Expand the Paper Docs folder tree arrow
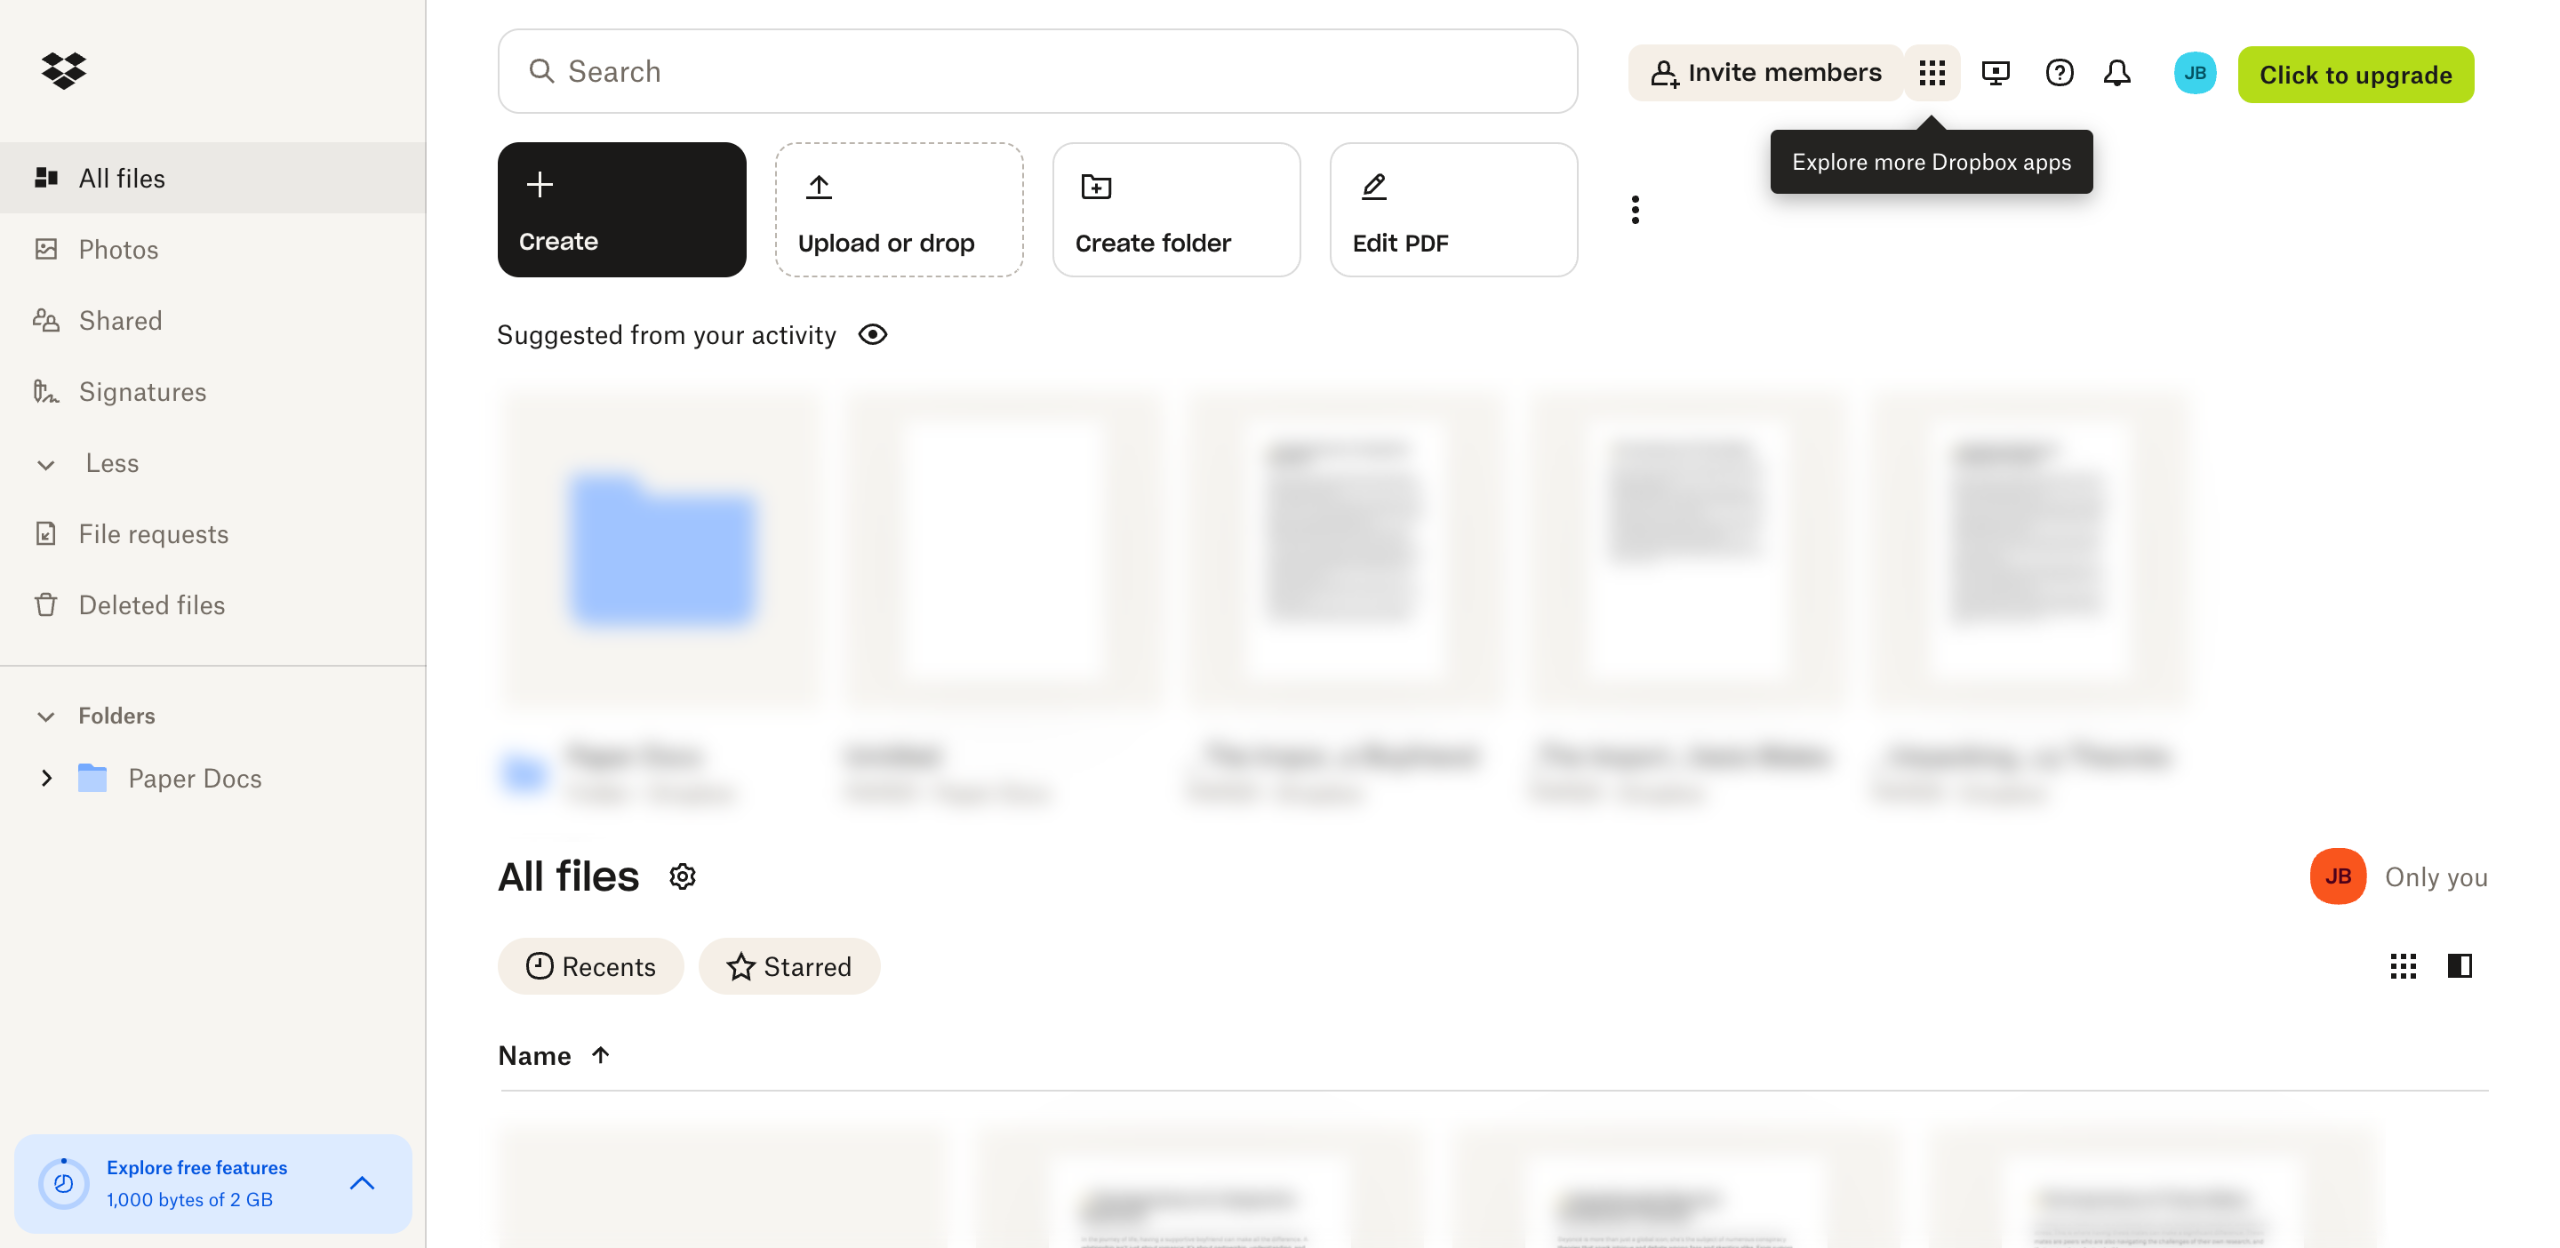The width and height of the screenshot is (2560, 1248). [46, 778]
